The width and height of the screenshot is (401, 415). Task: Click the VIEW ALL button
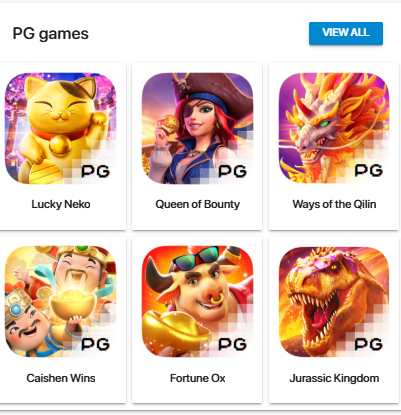click(346, 33)
